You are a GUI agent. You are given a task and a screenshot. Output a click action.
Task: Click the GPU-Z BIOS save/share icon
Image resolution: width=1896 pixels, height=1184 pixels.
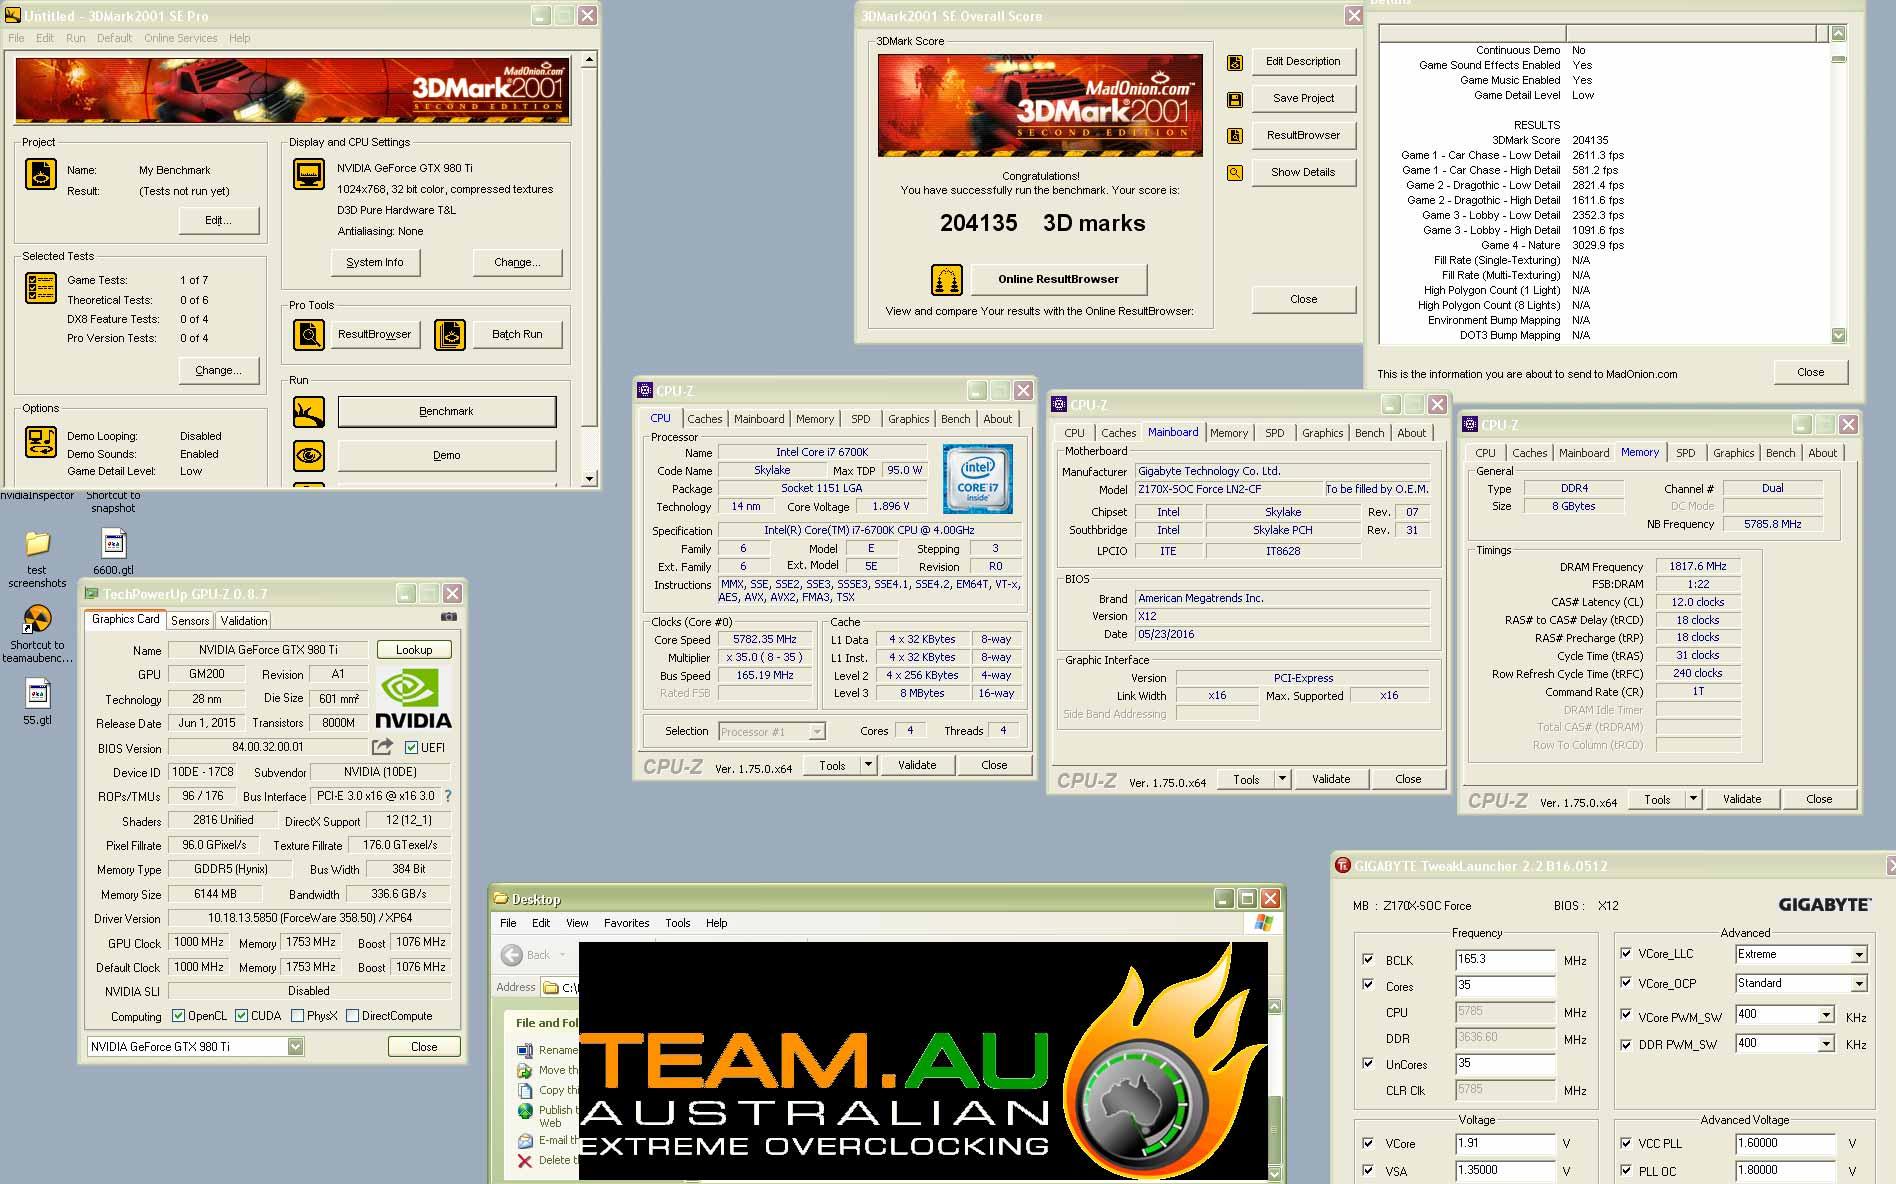tap(382, 746)
